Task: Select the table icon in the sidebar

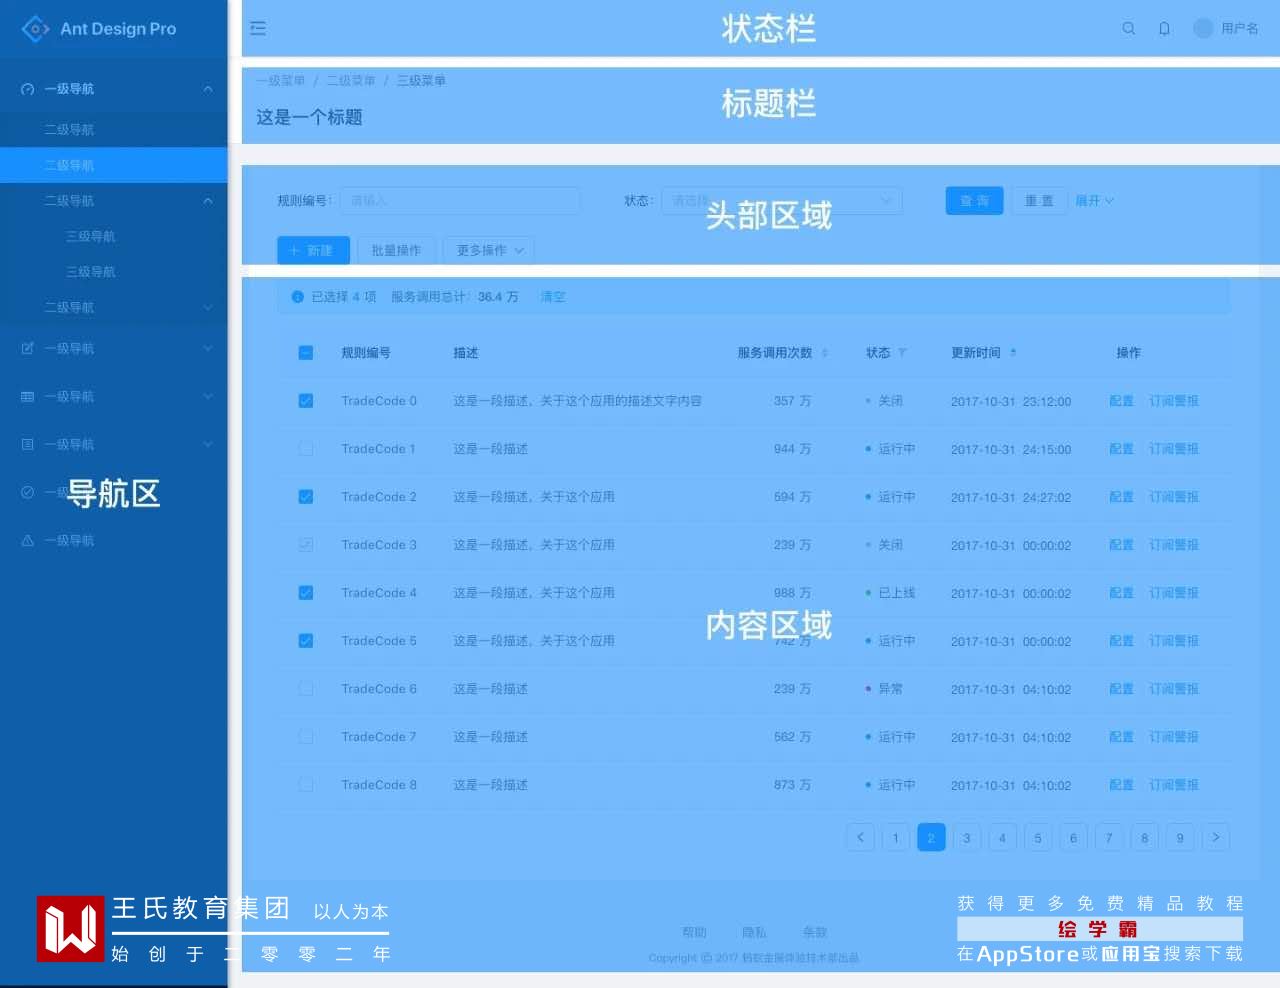Action: (28, 396)
